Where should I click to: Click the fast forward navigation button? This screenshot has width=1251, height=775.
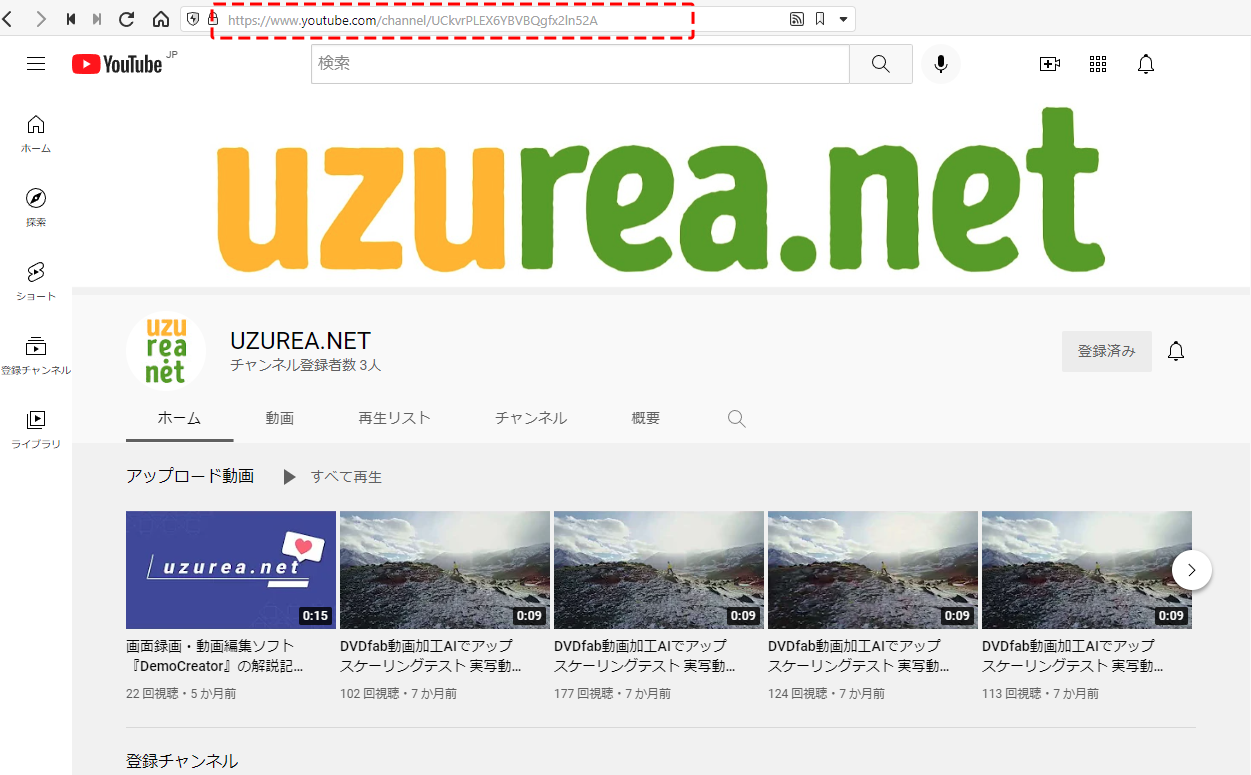tap(97, 19)
